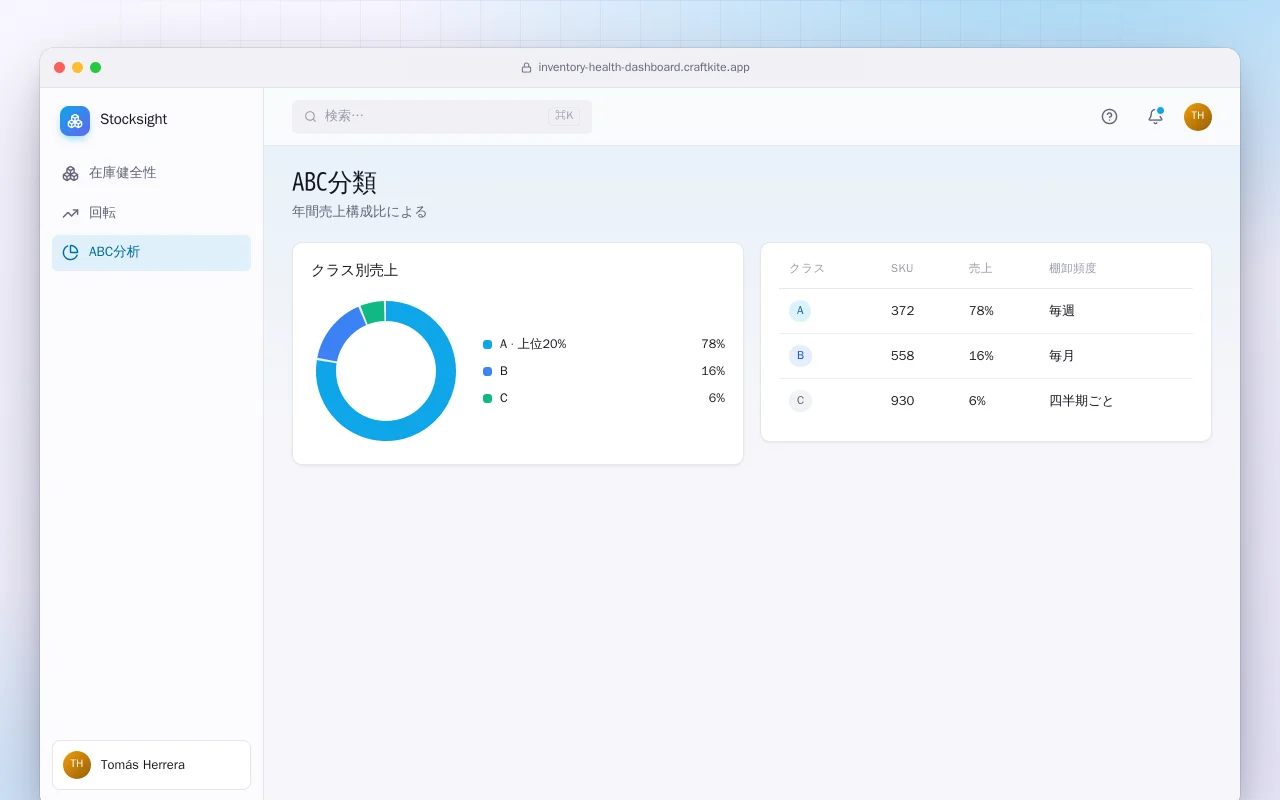Click the 毎週 frequency cell
Image resolution: width=1280 pixels, height=800 pixels.
pyautogui.click(x=1062, y=311)
